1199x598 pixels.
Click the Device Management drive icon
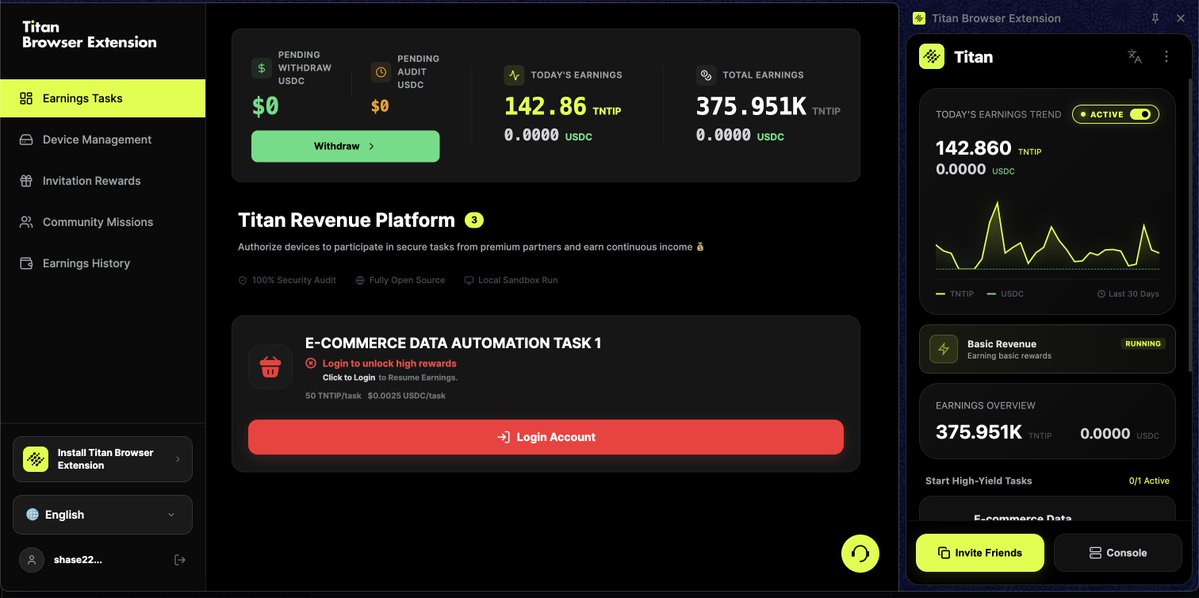pyautogui.click(x=26, y=140)
